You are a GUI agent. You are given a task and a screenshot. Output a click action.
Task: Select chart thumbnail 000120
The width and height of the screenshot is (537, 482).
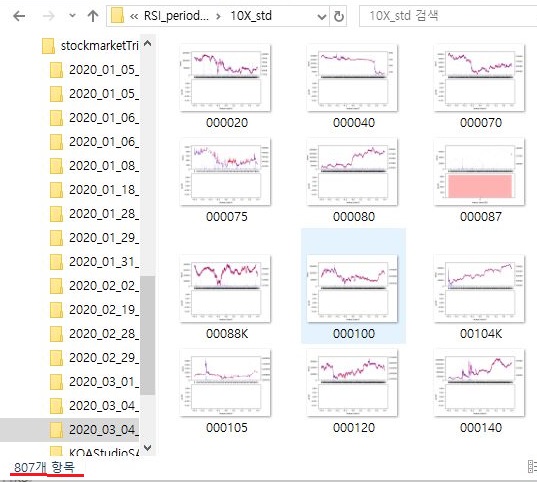pos(352,383)
